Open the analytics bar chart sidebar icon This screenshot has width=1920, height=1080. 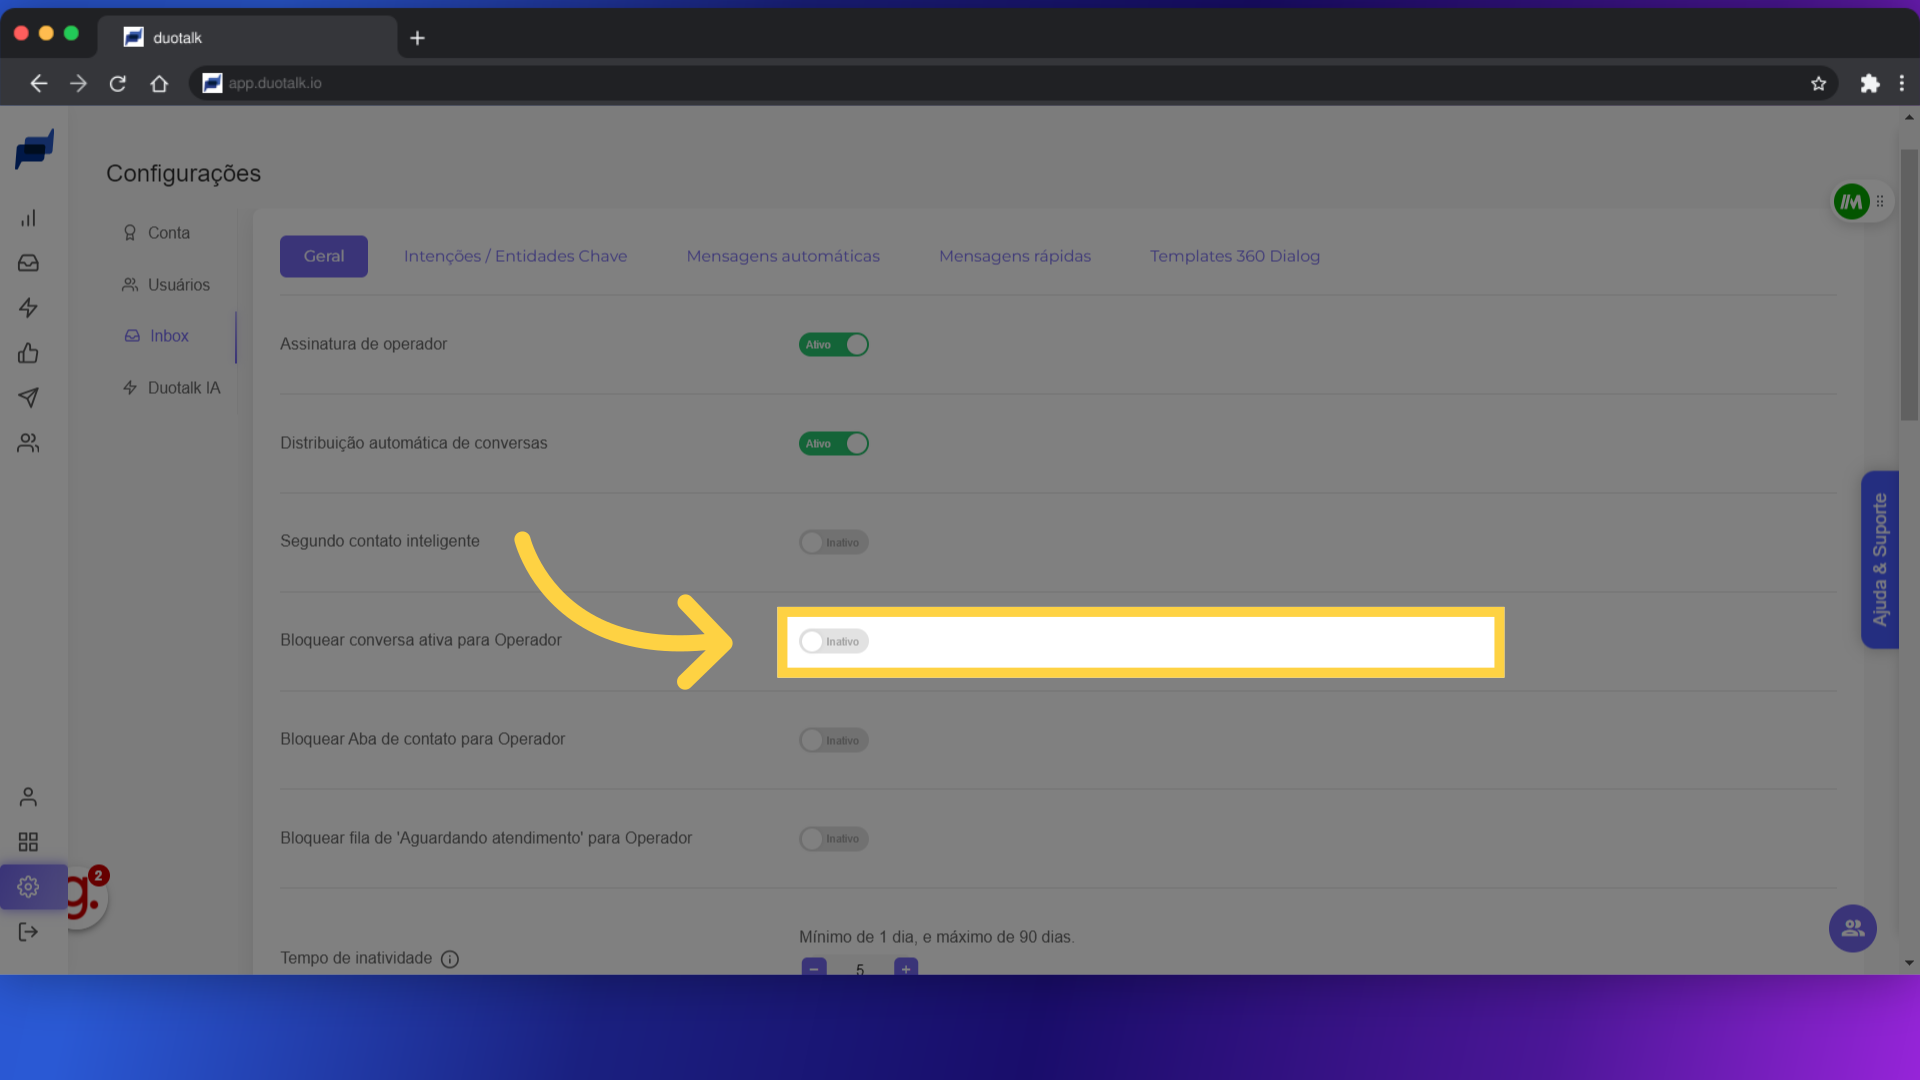28,218
